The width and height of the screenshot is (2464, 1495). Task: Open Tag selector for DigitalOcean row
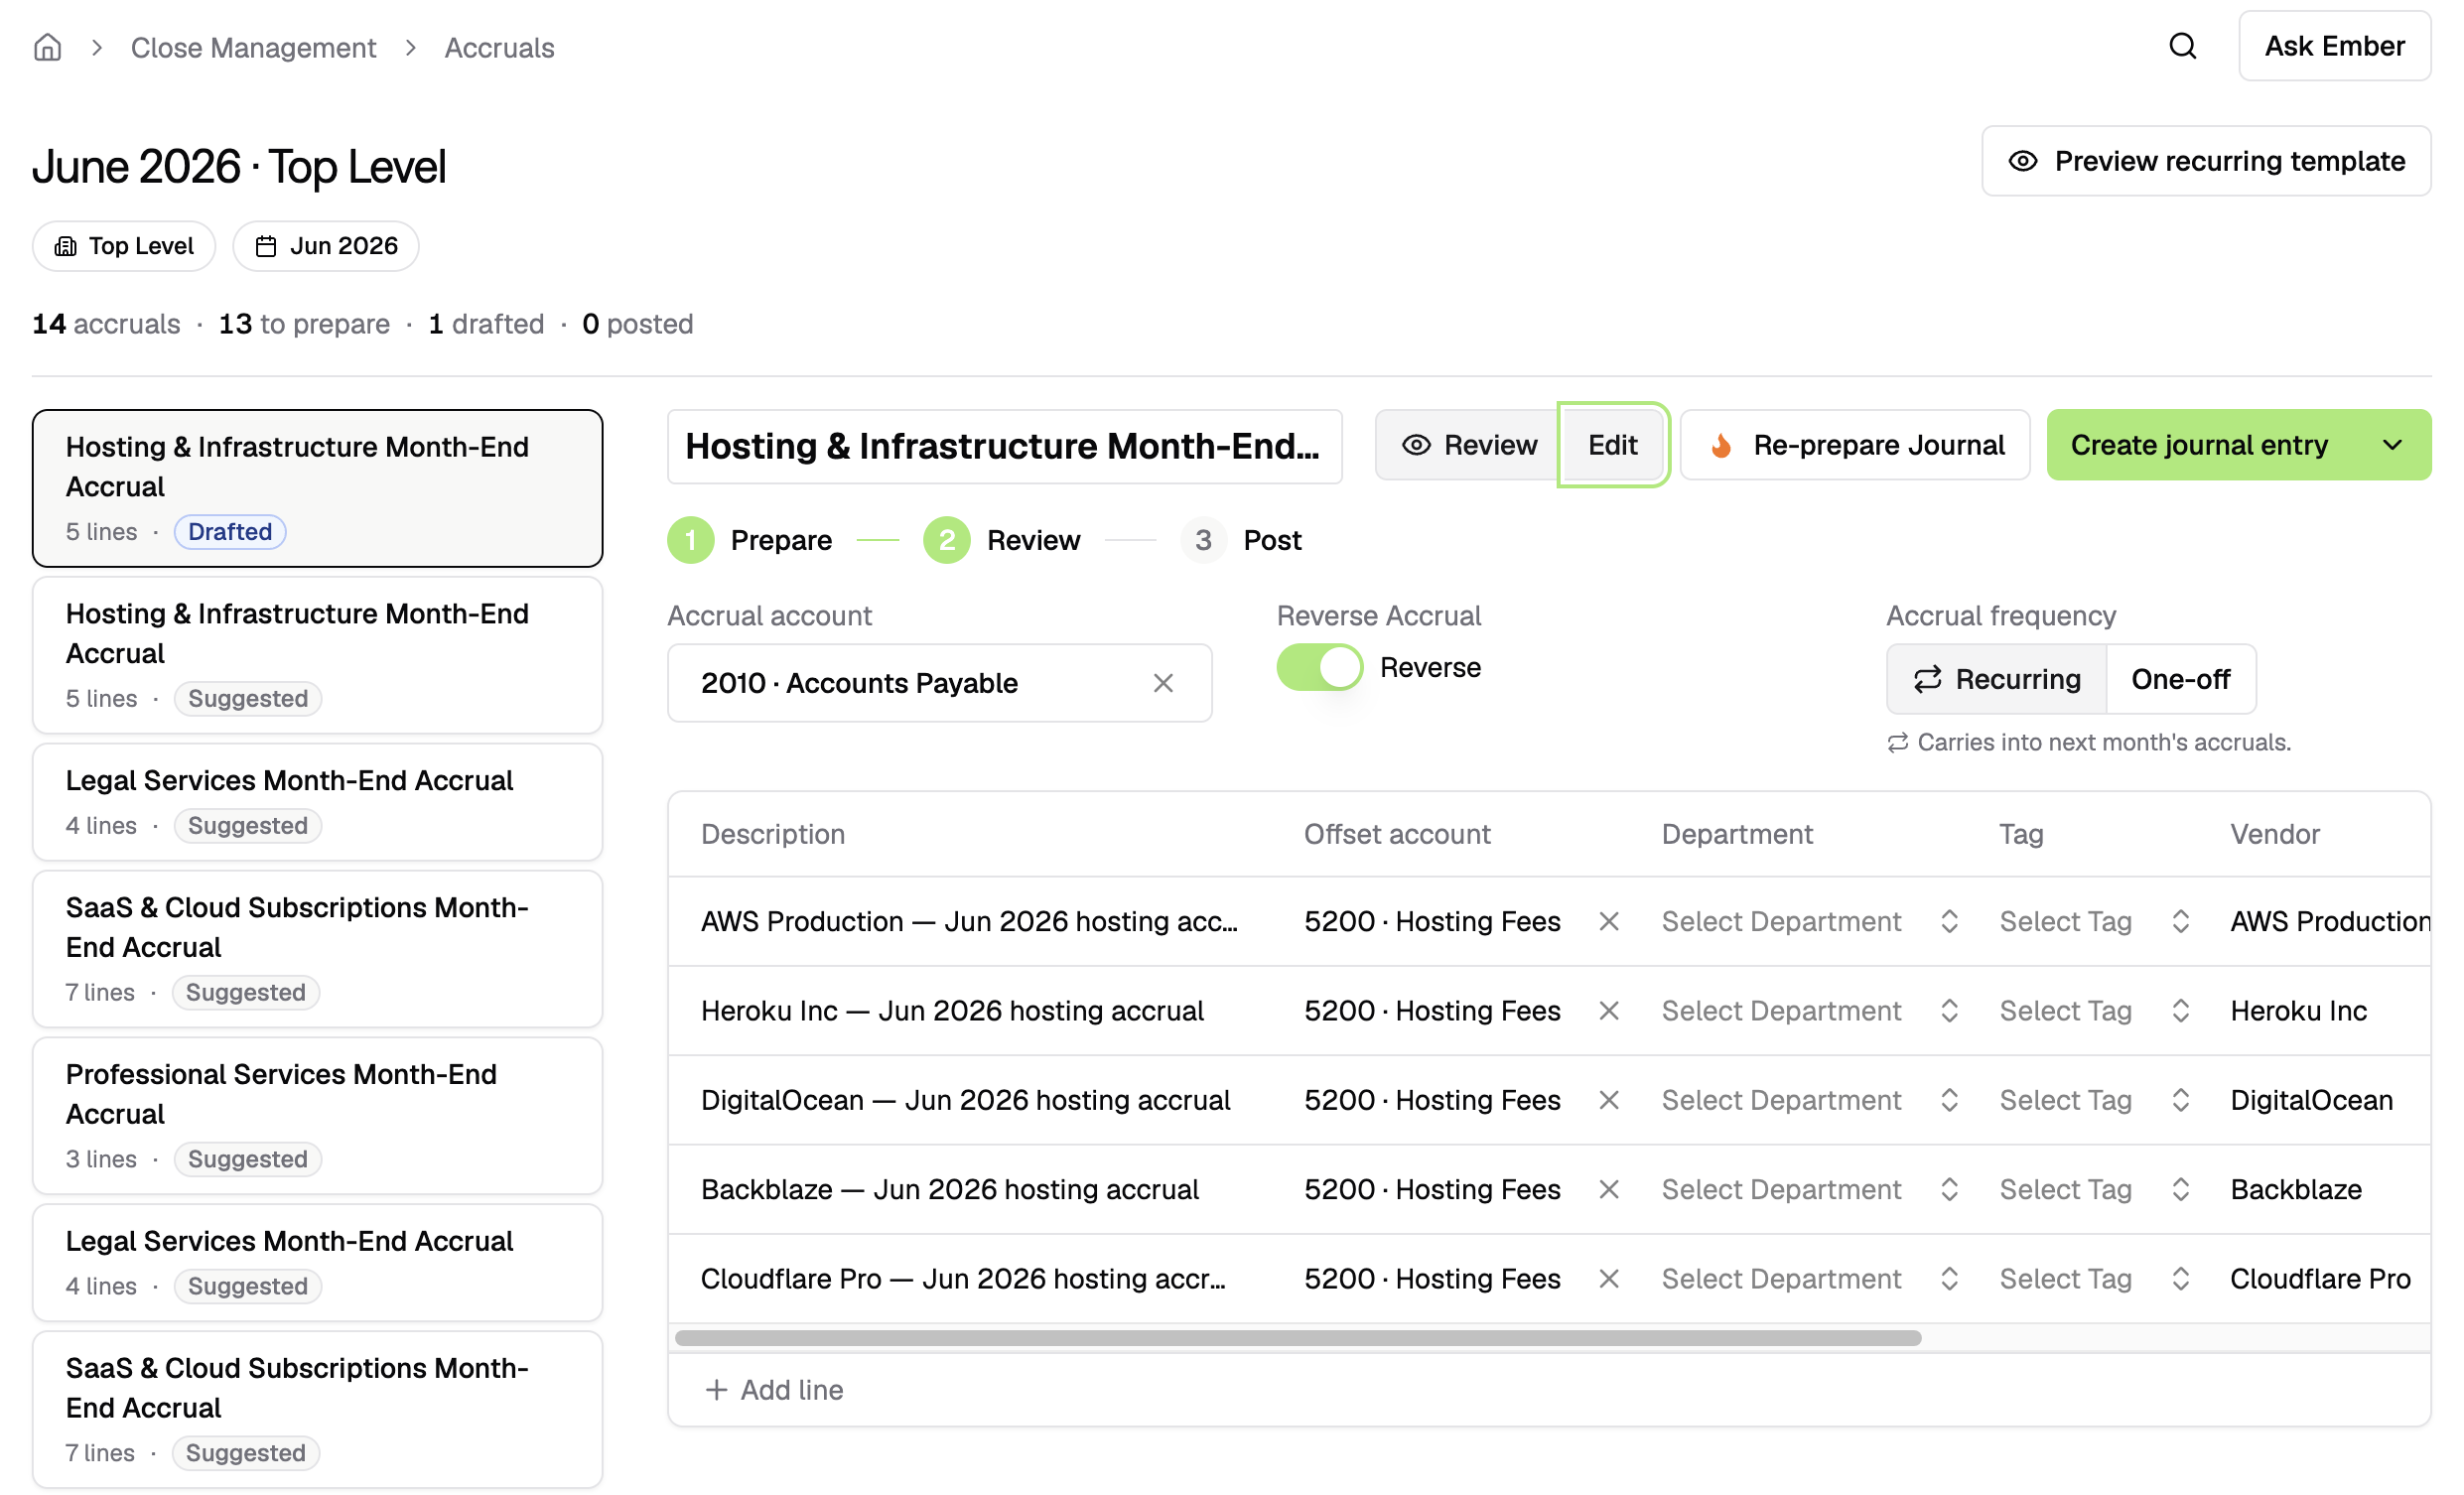pos(2096,1100)
